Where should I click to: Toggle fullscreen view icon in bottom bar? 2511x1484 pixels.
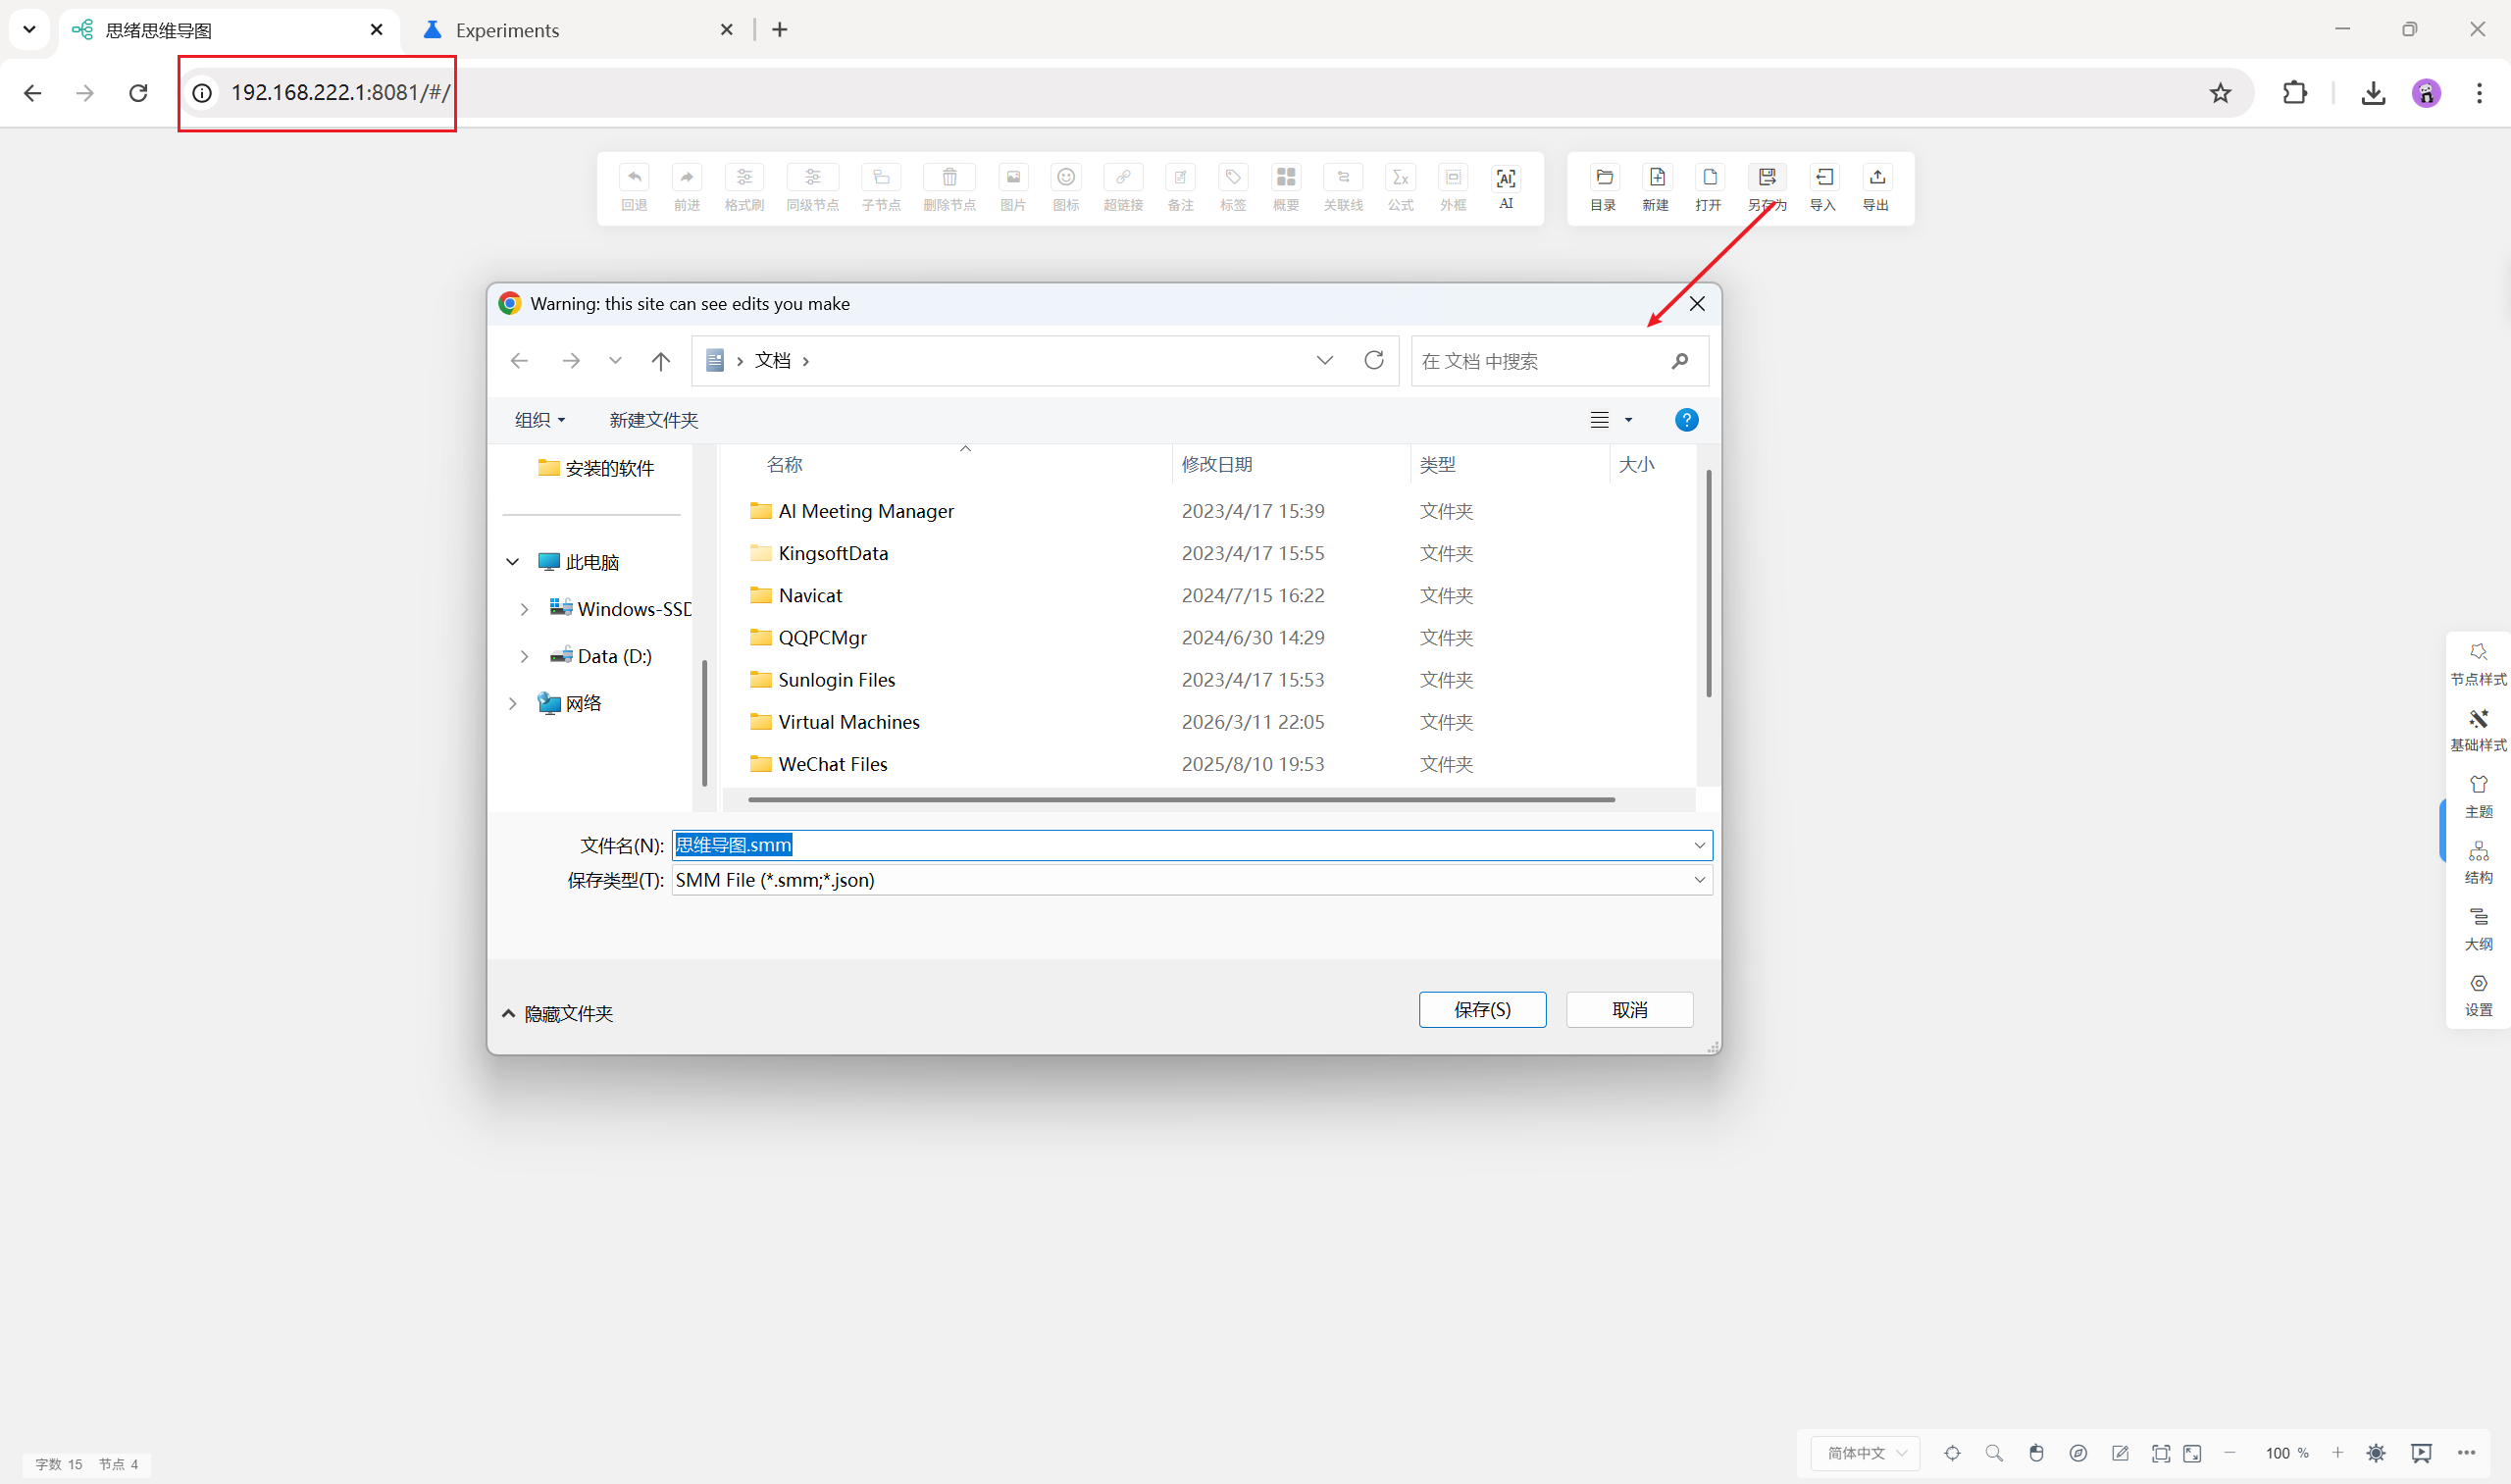[2192, 1453]
